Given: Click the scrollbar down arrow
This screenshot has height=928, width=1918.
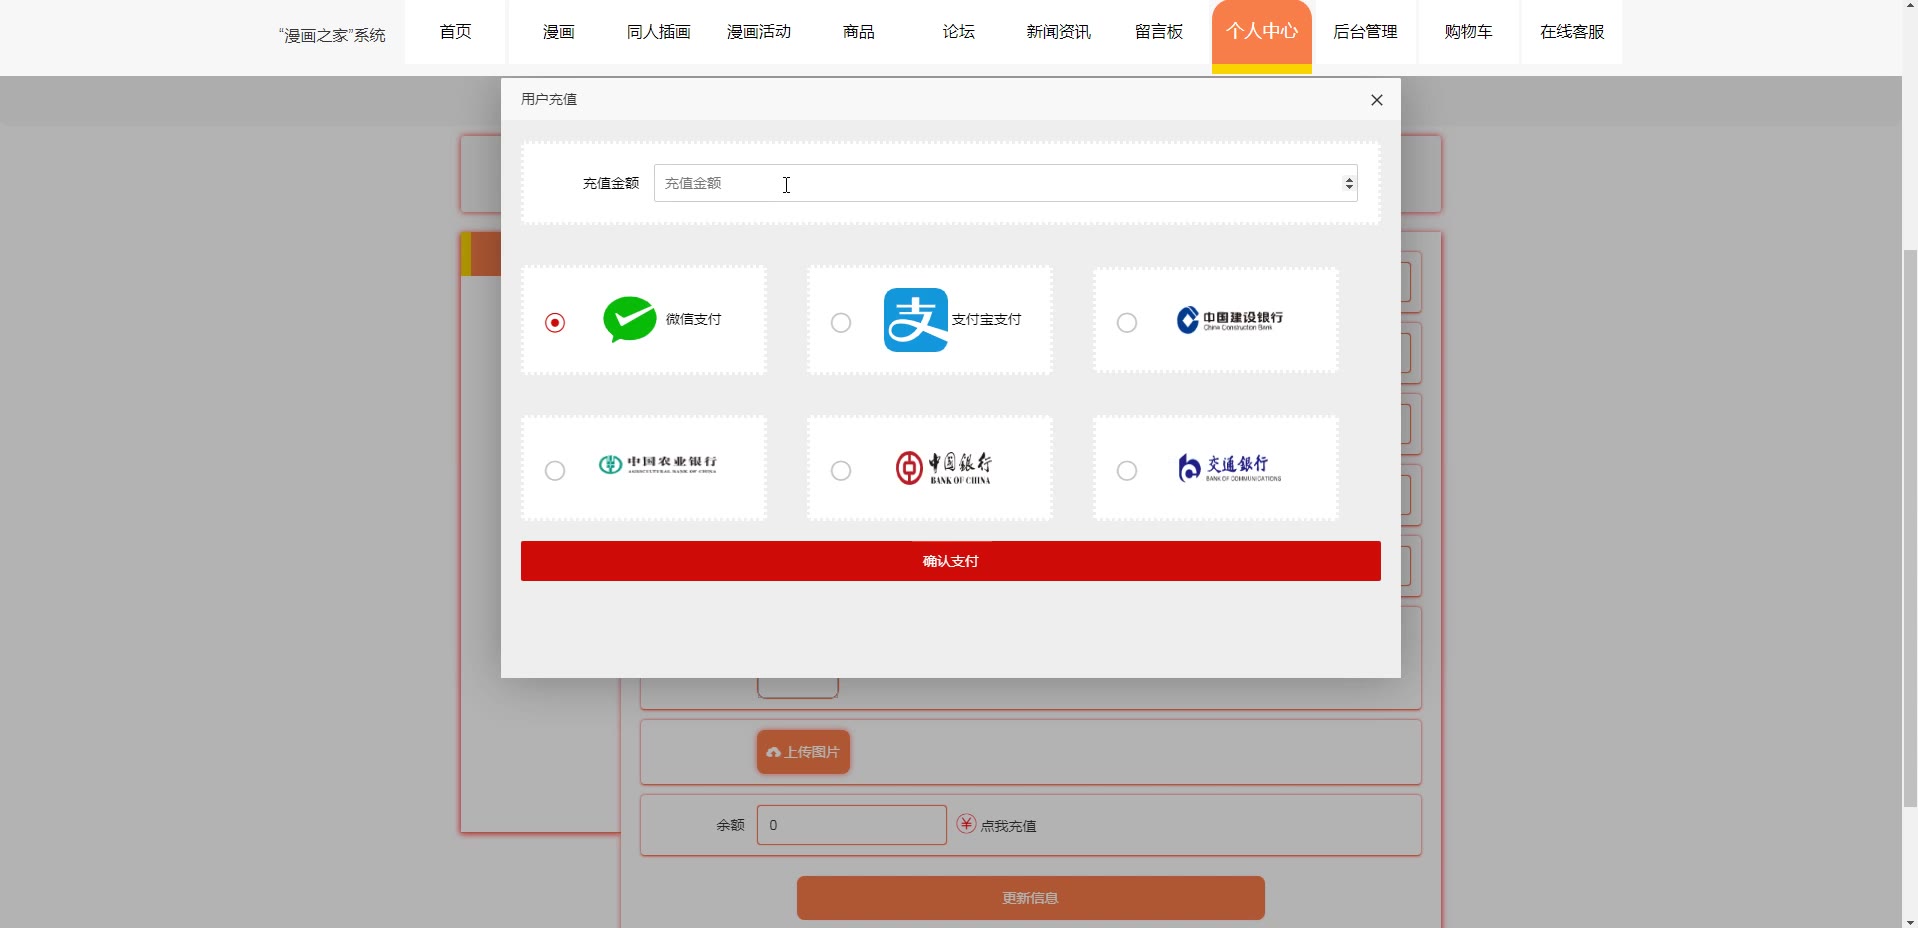Looking at the screenshot, I should (1910, 921).
